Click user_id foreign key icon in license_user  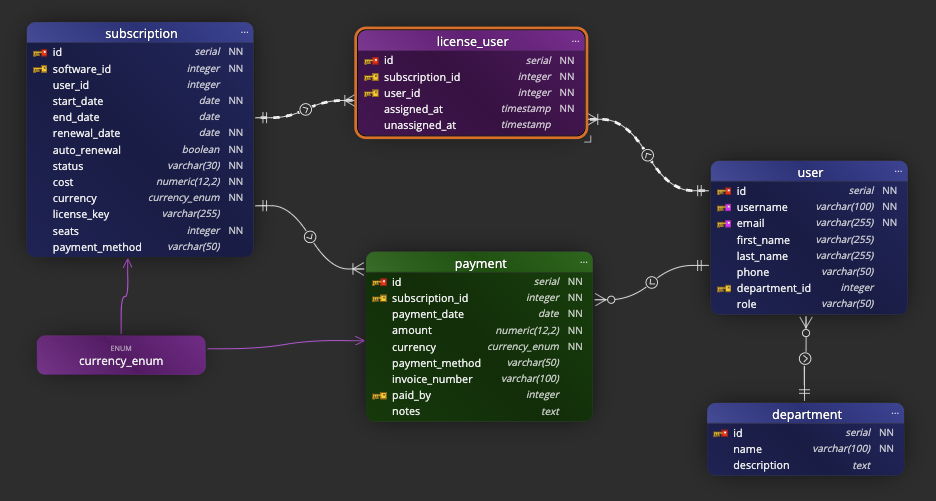[371, 93]
